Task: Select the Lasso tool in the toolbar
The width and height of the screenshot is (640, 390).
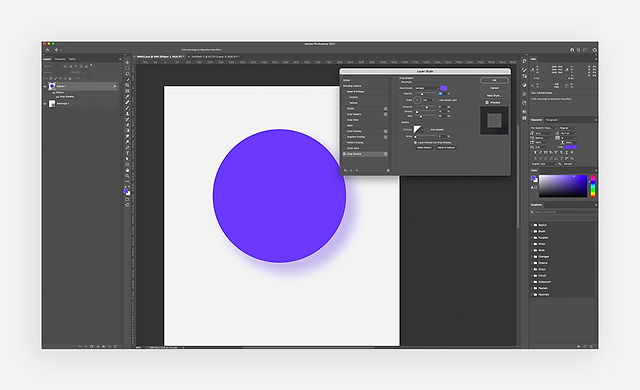Action: 127,74
